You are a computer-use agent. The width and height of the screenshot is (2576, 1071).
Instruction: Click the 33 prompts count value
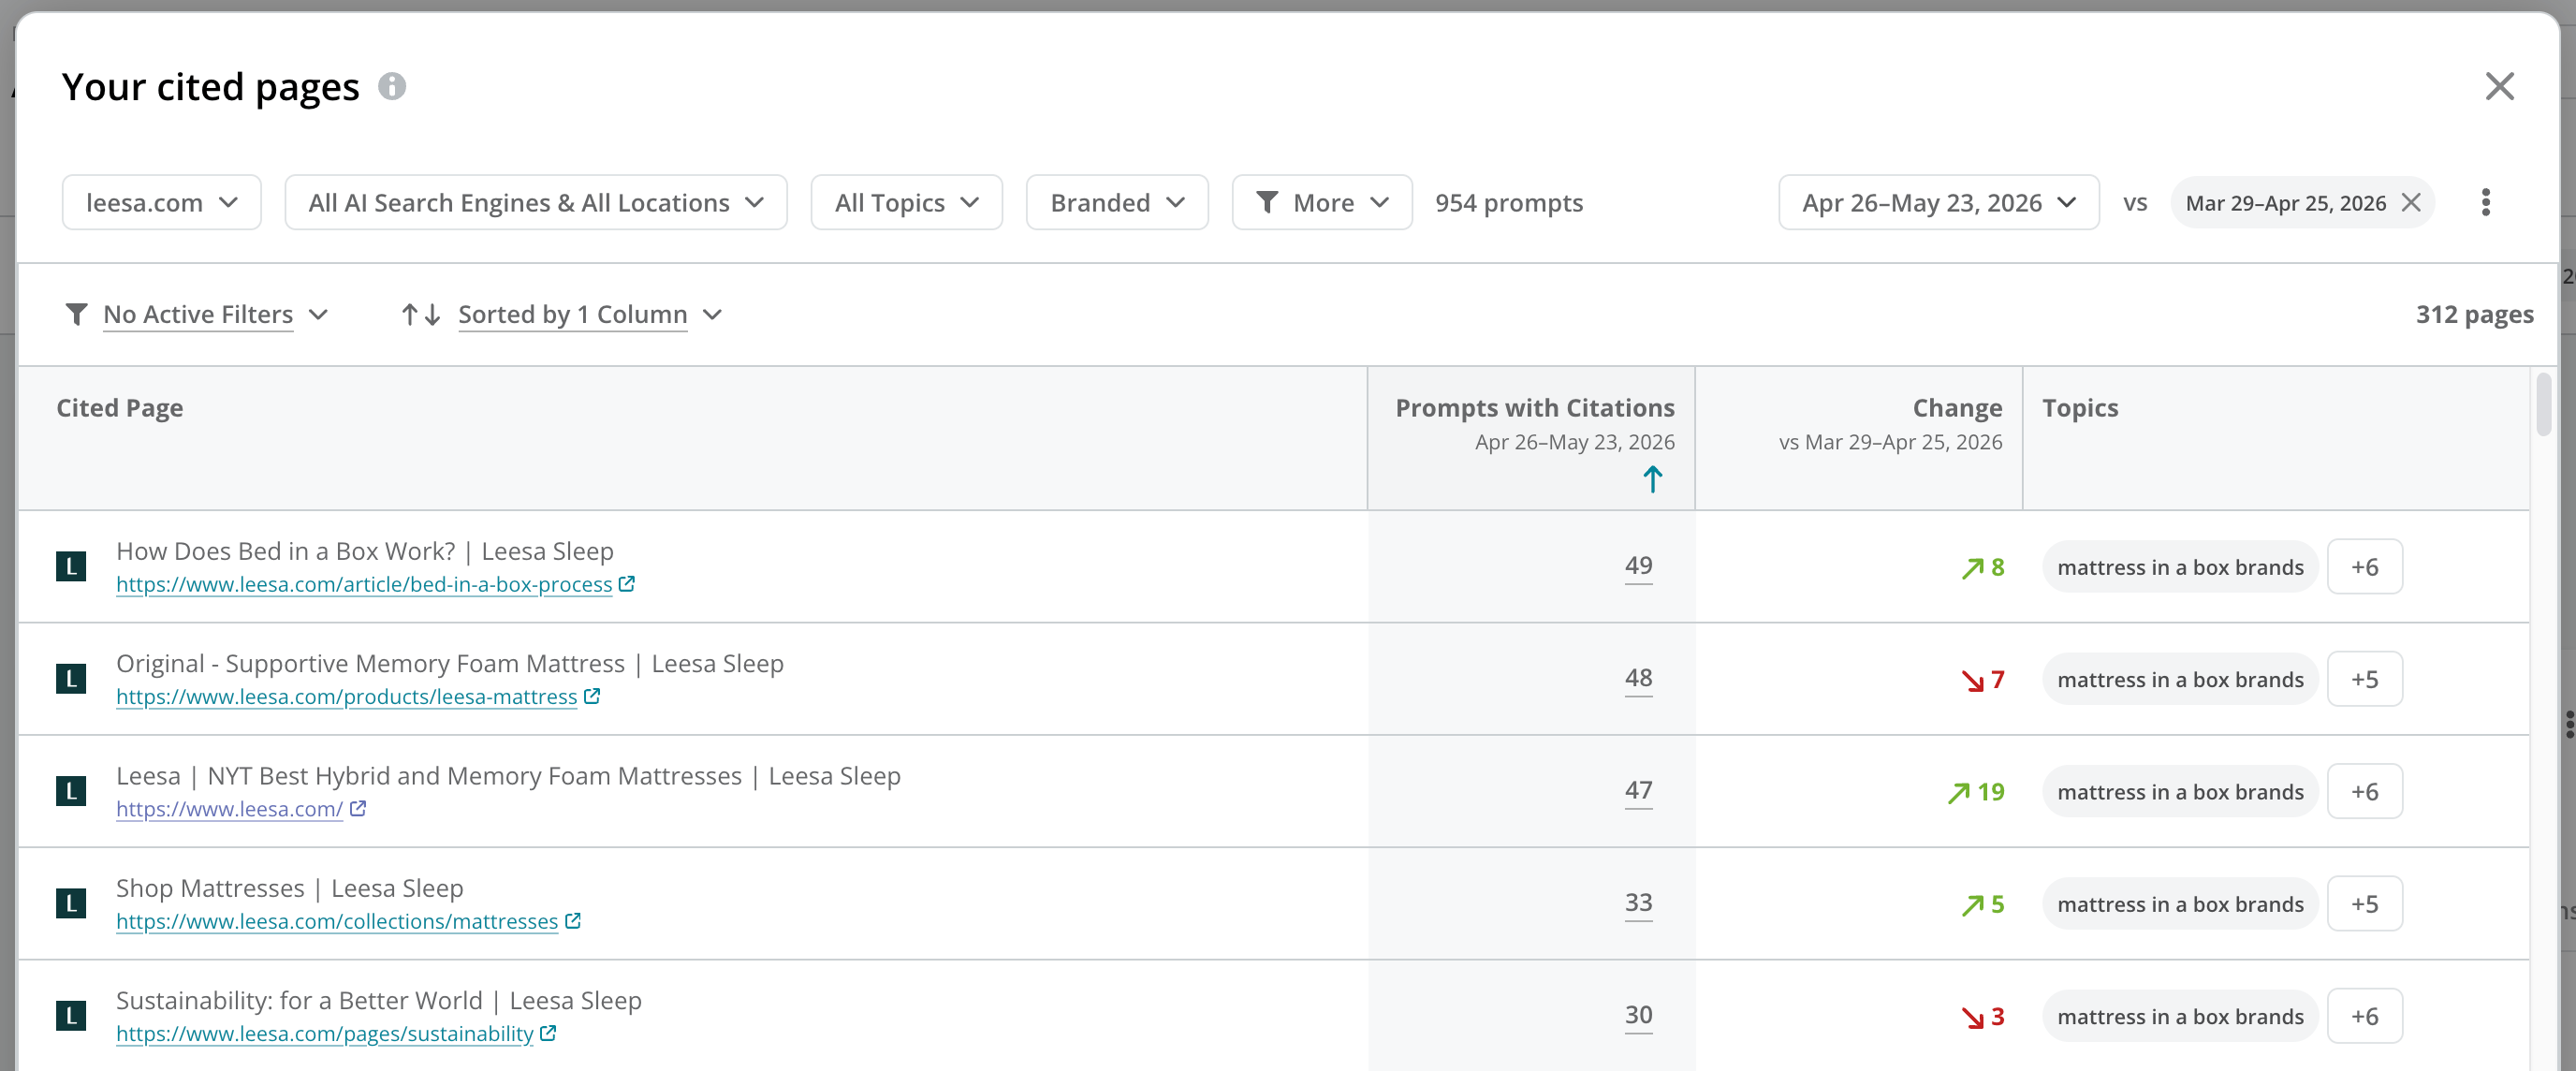(x=1638, y=904)
